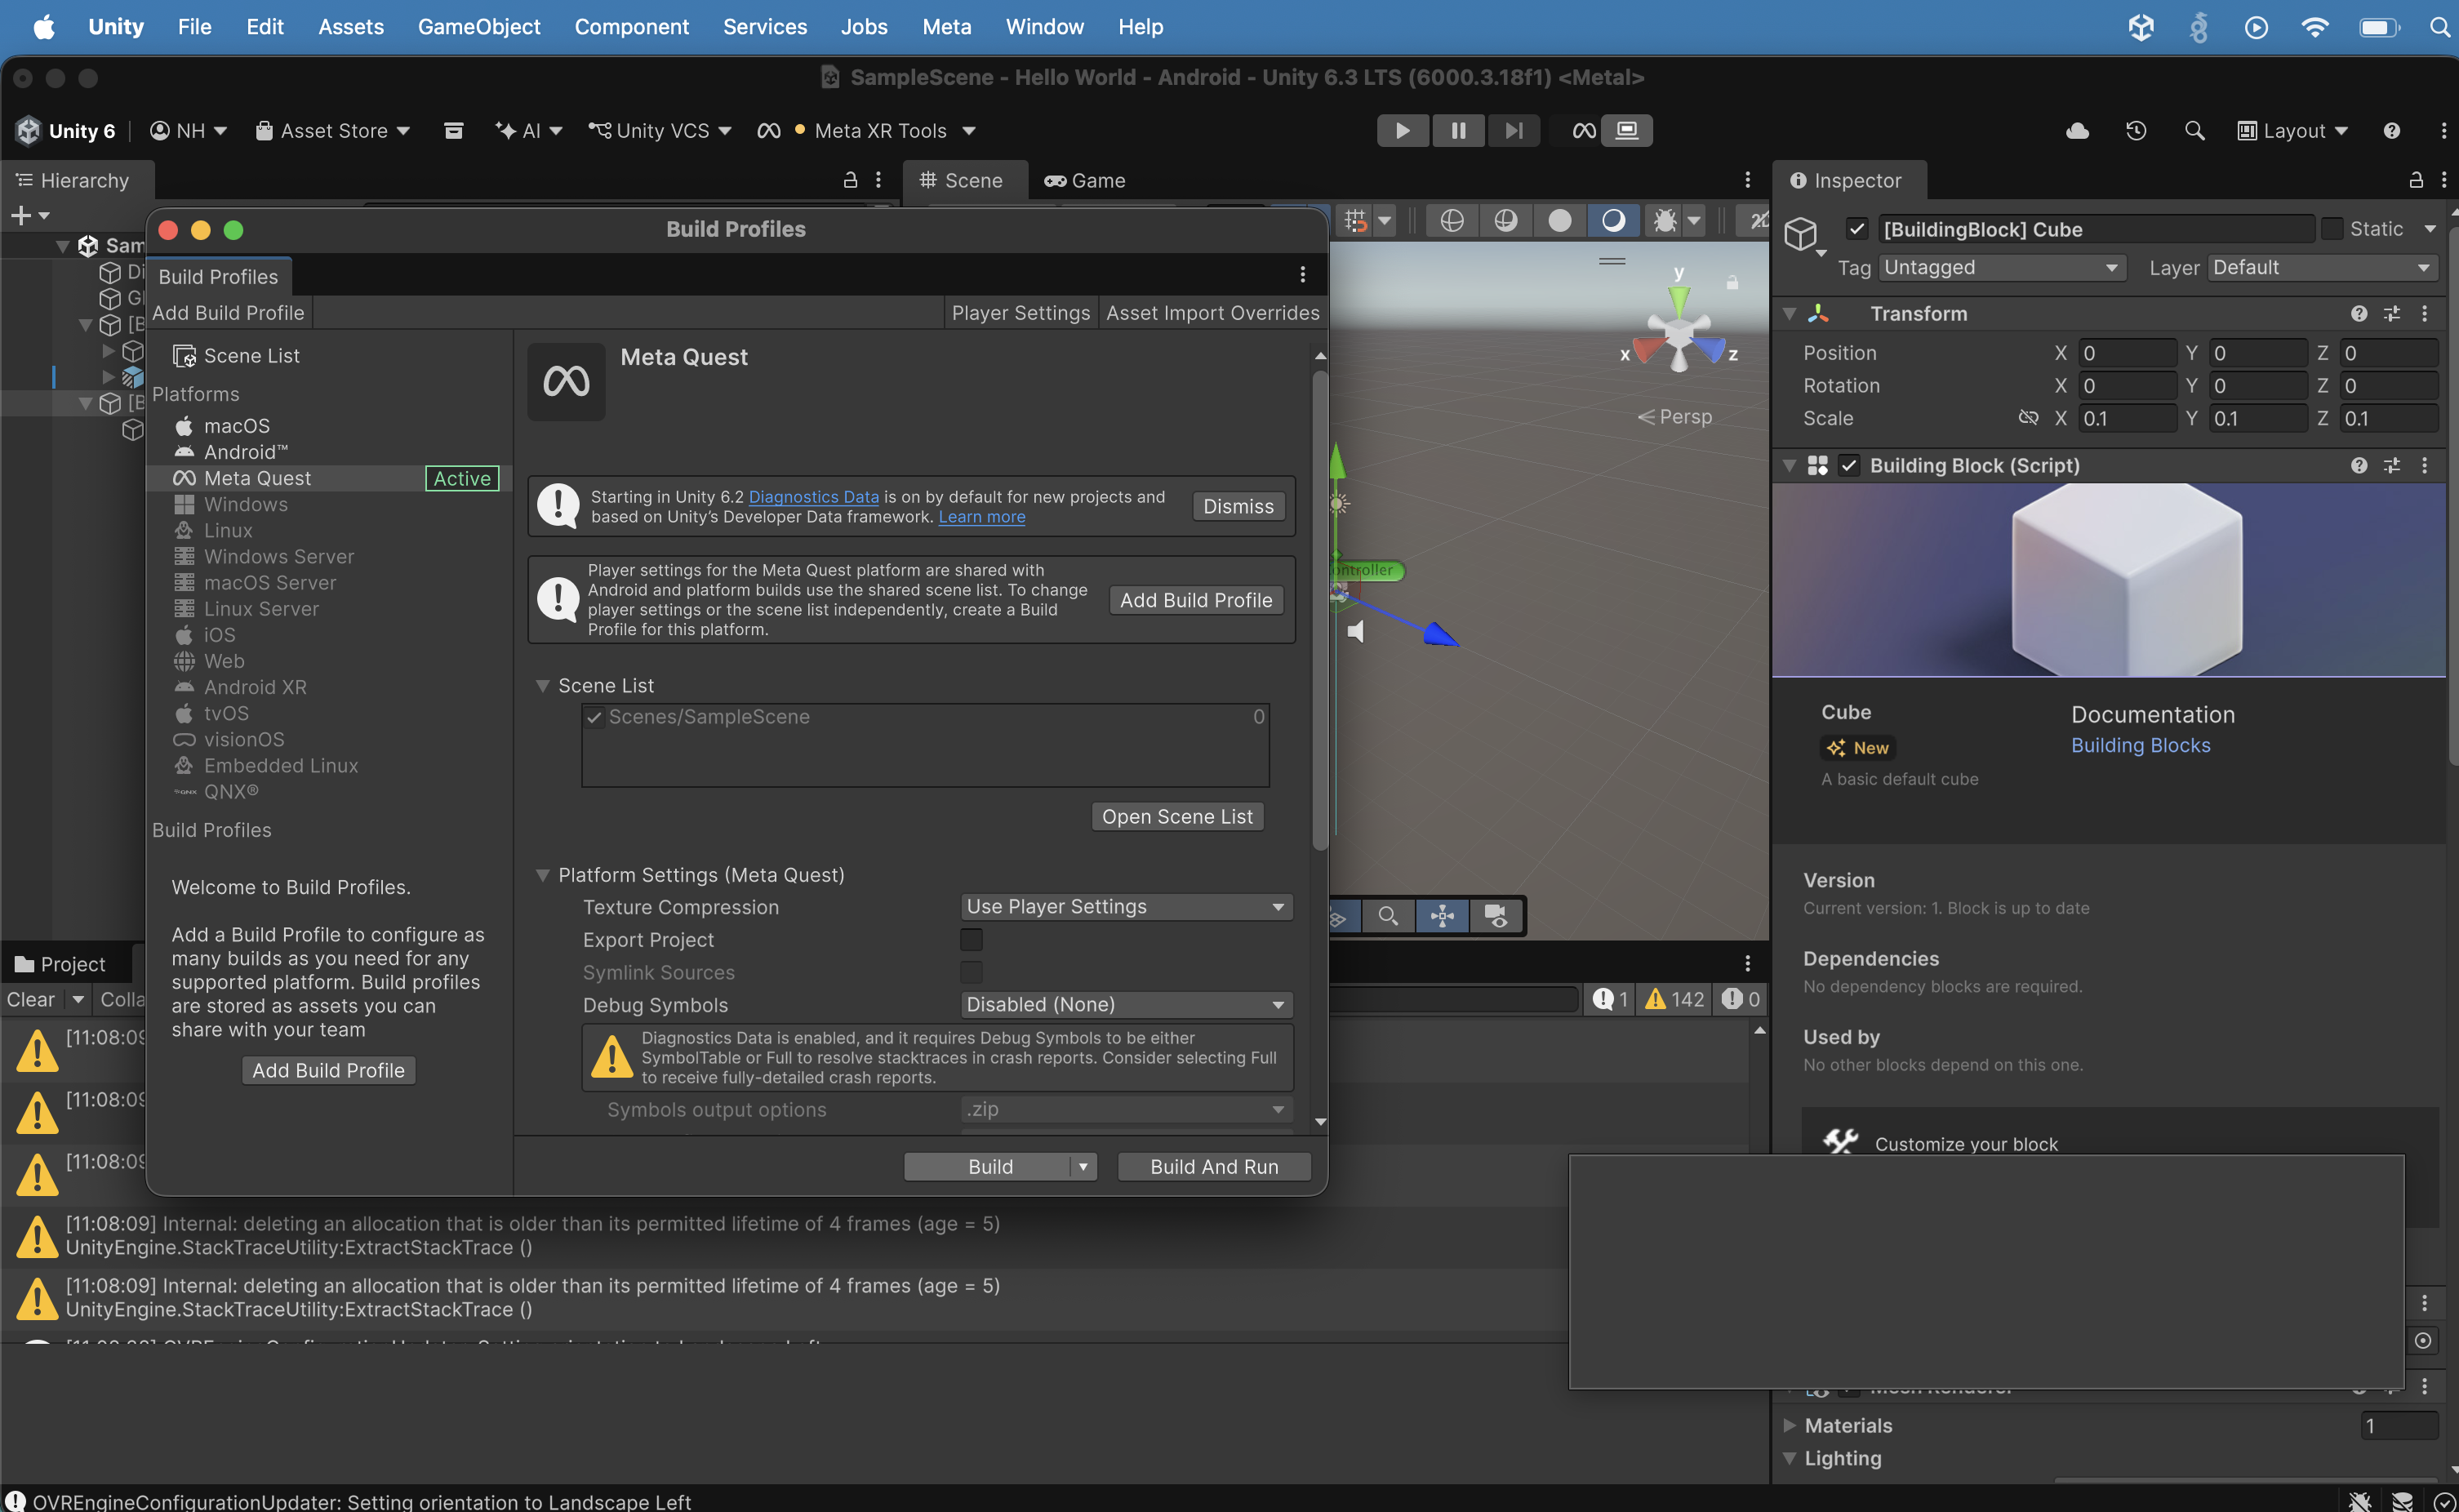This screenshot has height=1512, width=2459.
Task: Click the Scene view magnifier overlay tool
Action: point(1388,916)
